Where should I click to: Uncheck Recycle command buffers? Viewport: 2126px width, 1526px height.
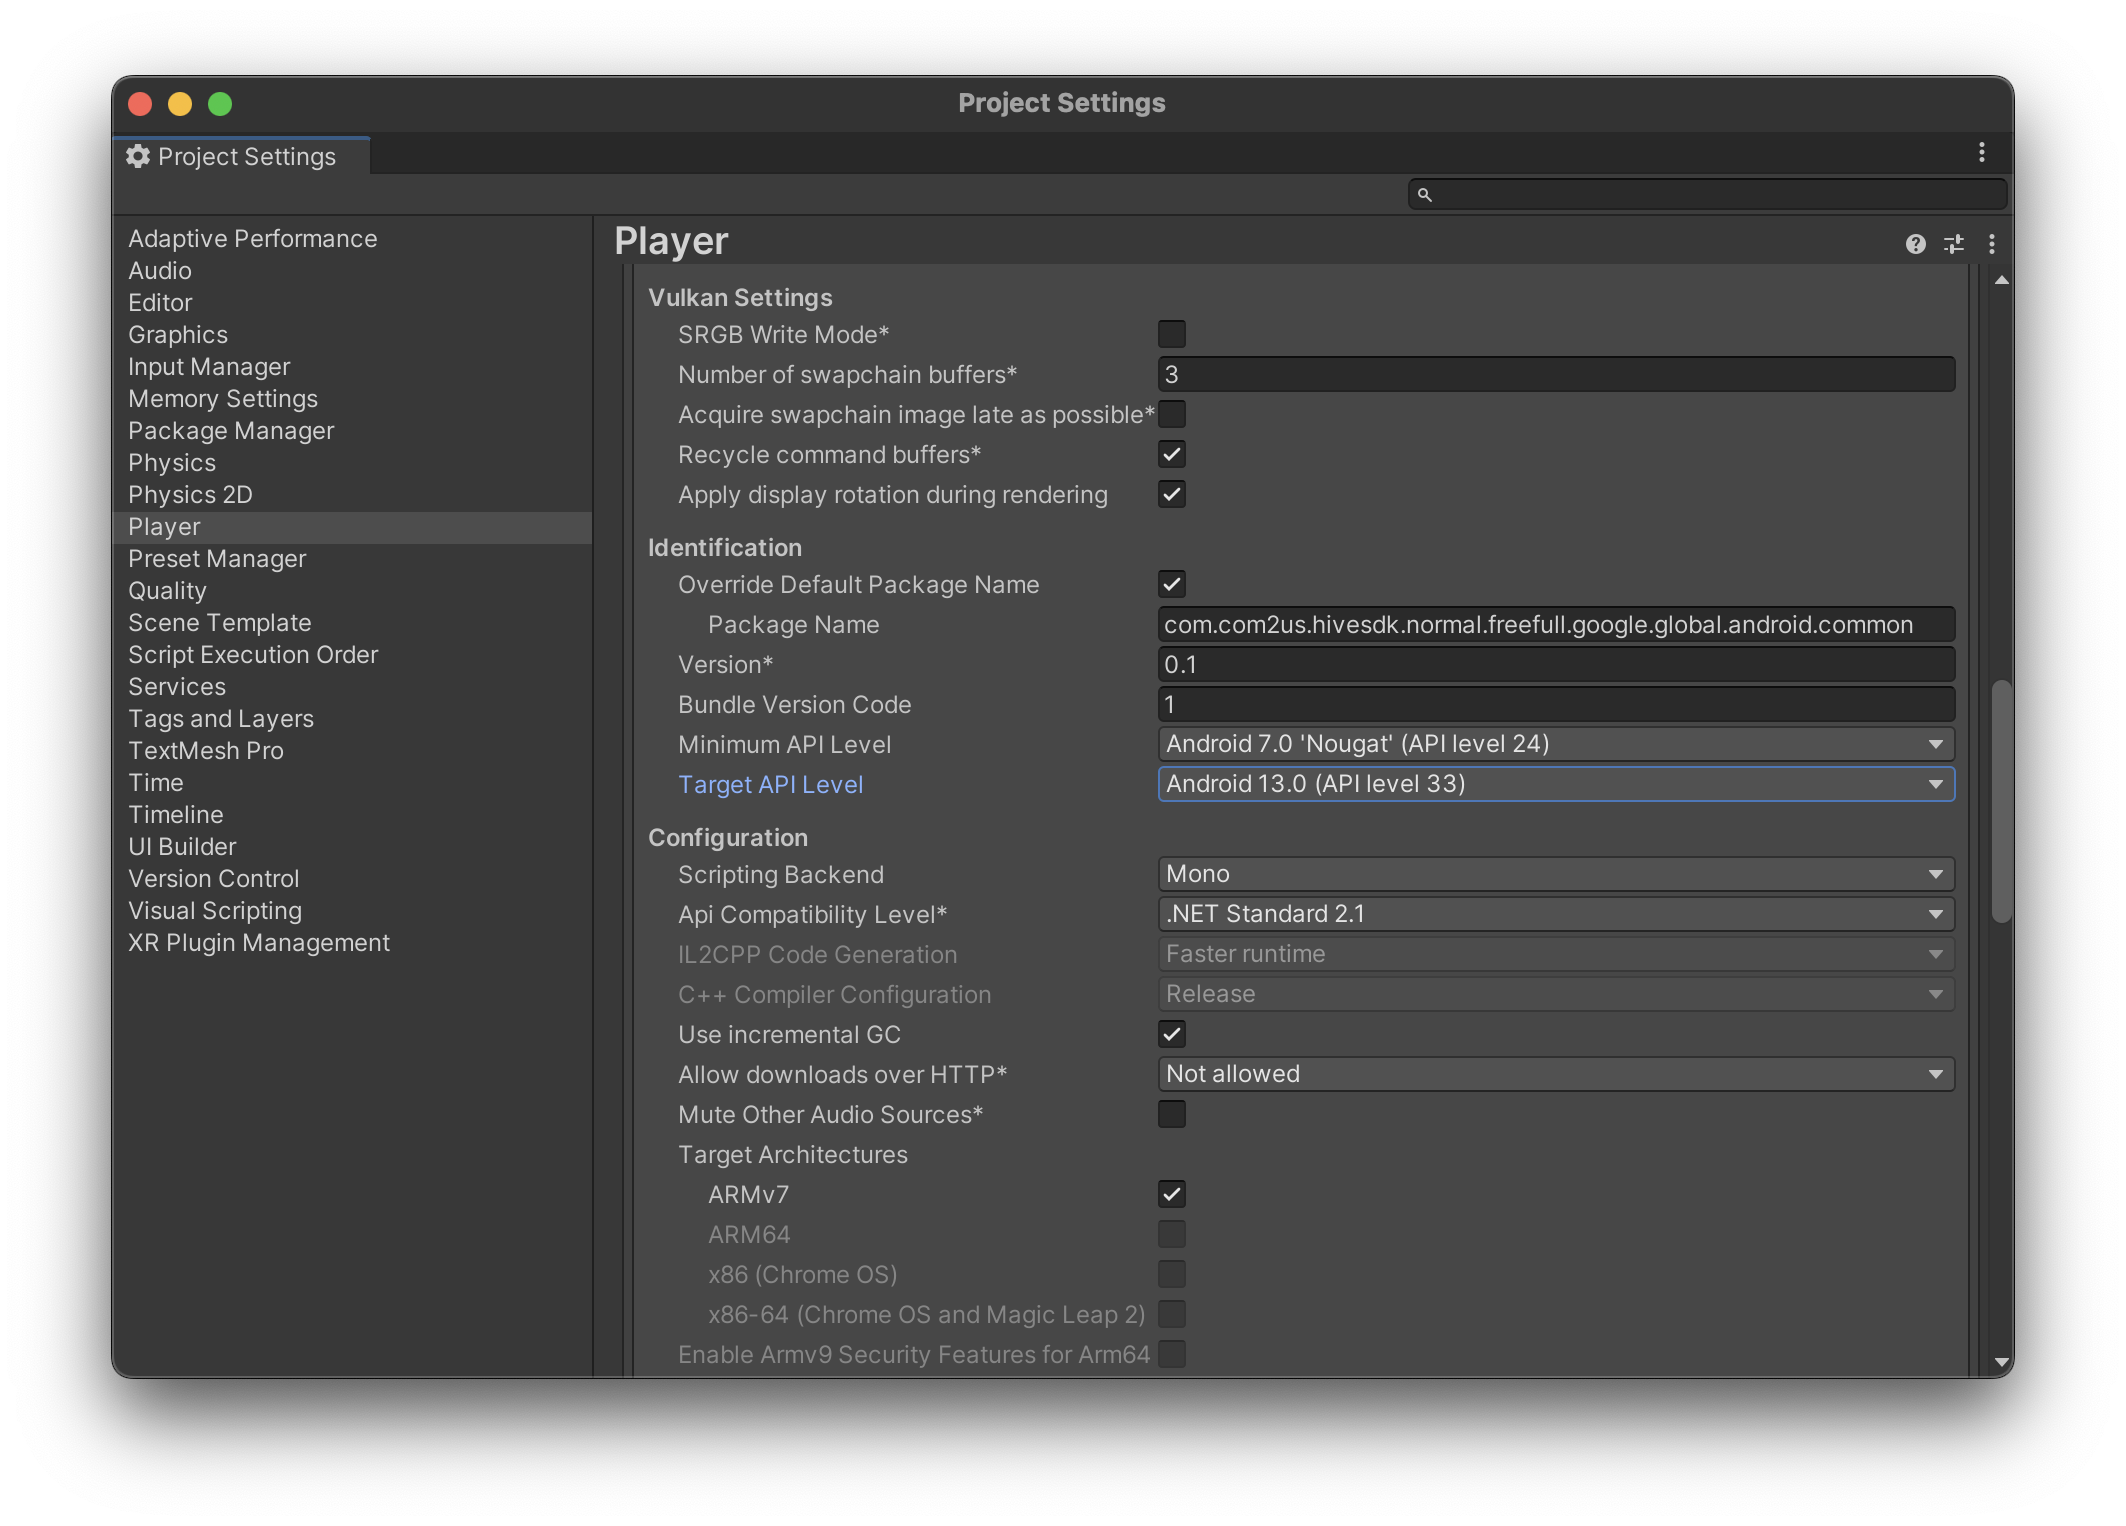click(1171, 454)
